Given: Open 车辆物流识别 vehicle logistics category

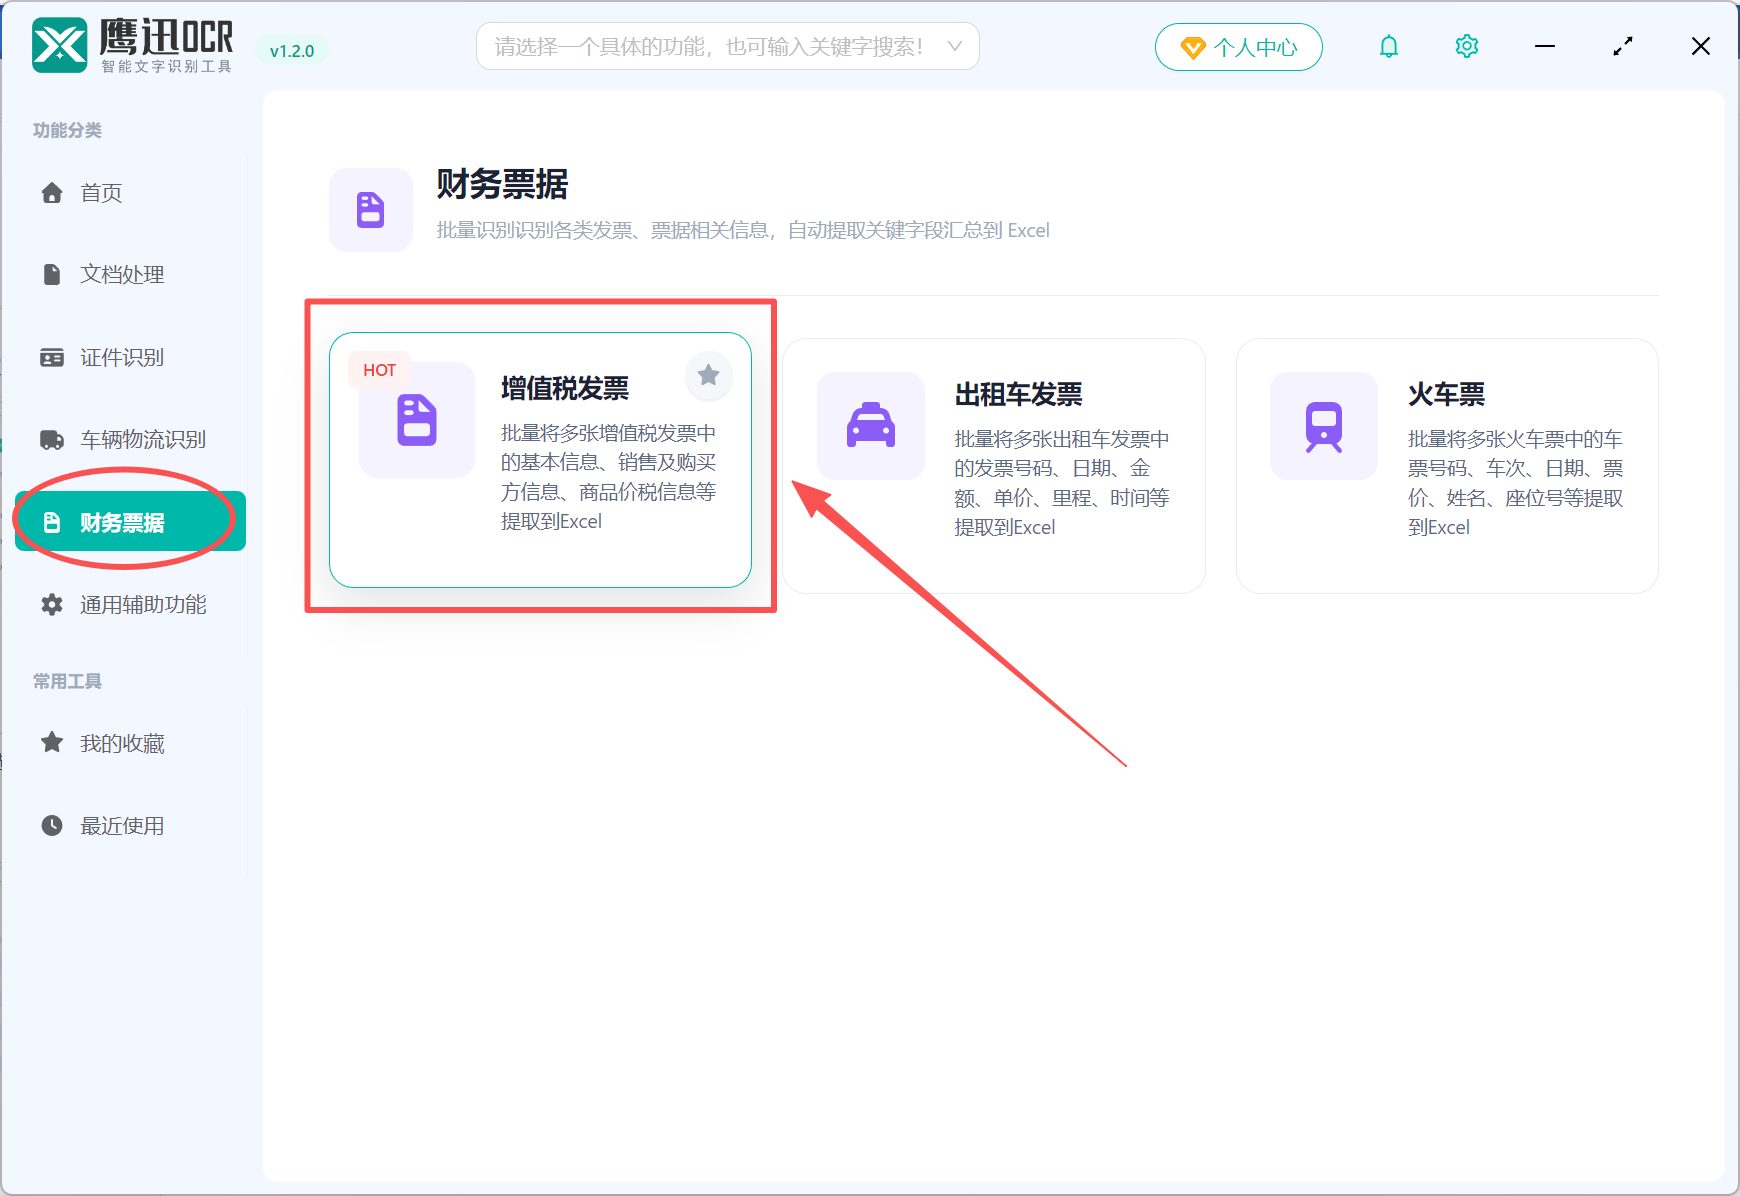Looking at the screenshot, I should point(141,439).
